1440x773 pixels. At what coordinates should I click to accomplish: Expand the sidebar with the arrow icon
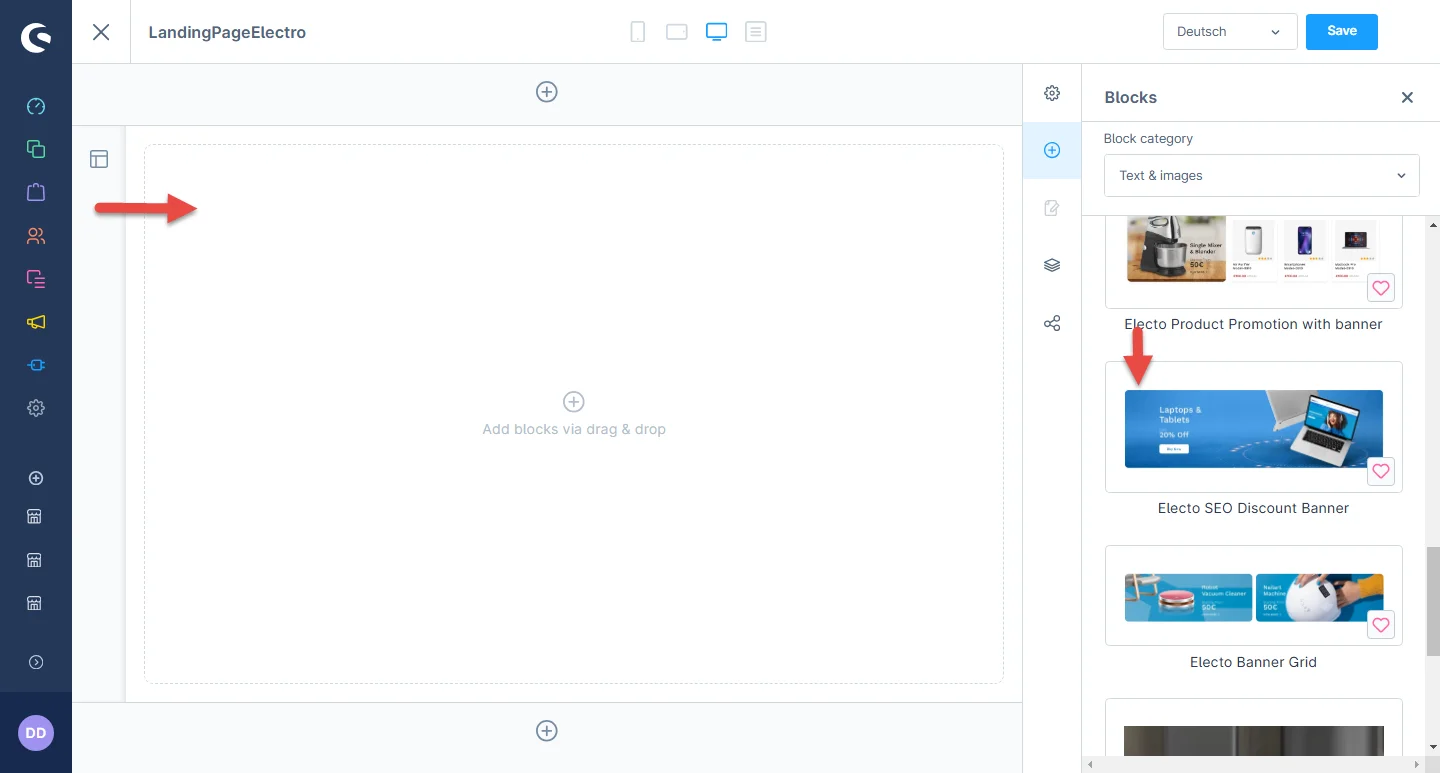36,662
